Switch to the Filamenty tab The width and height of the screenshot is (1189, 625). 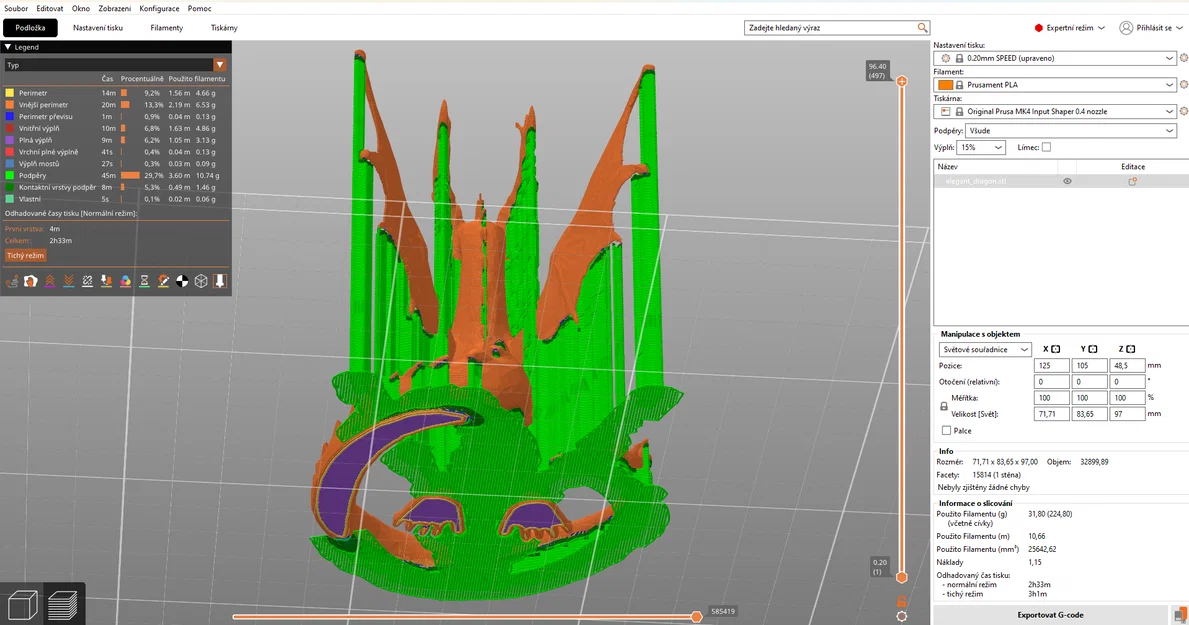pyautogui.click(x=167, y=28)
